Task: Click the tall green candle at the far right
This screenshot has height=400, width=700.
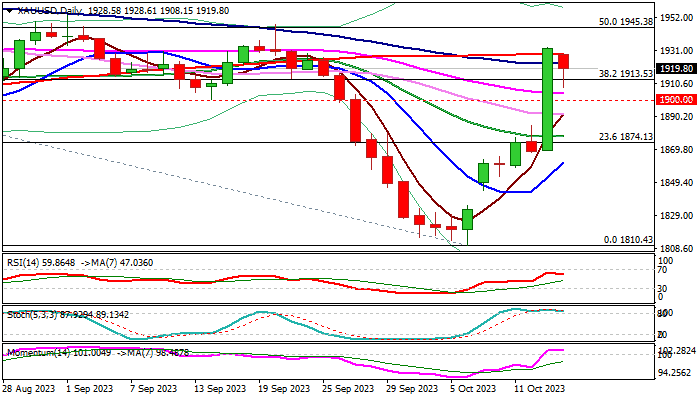Action: (548, 98)
